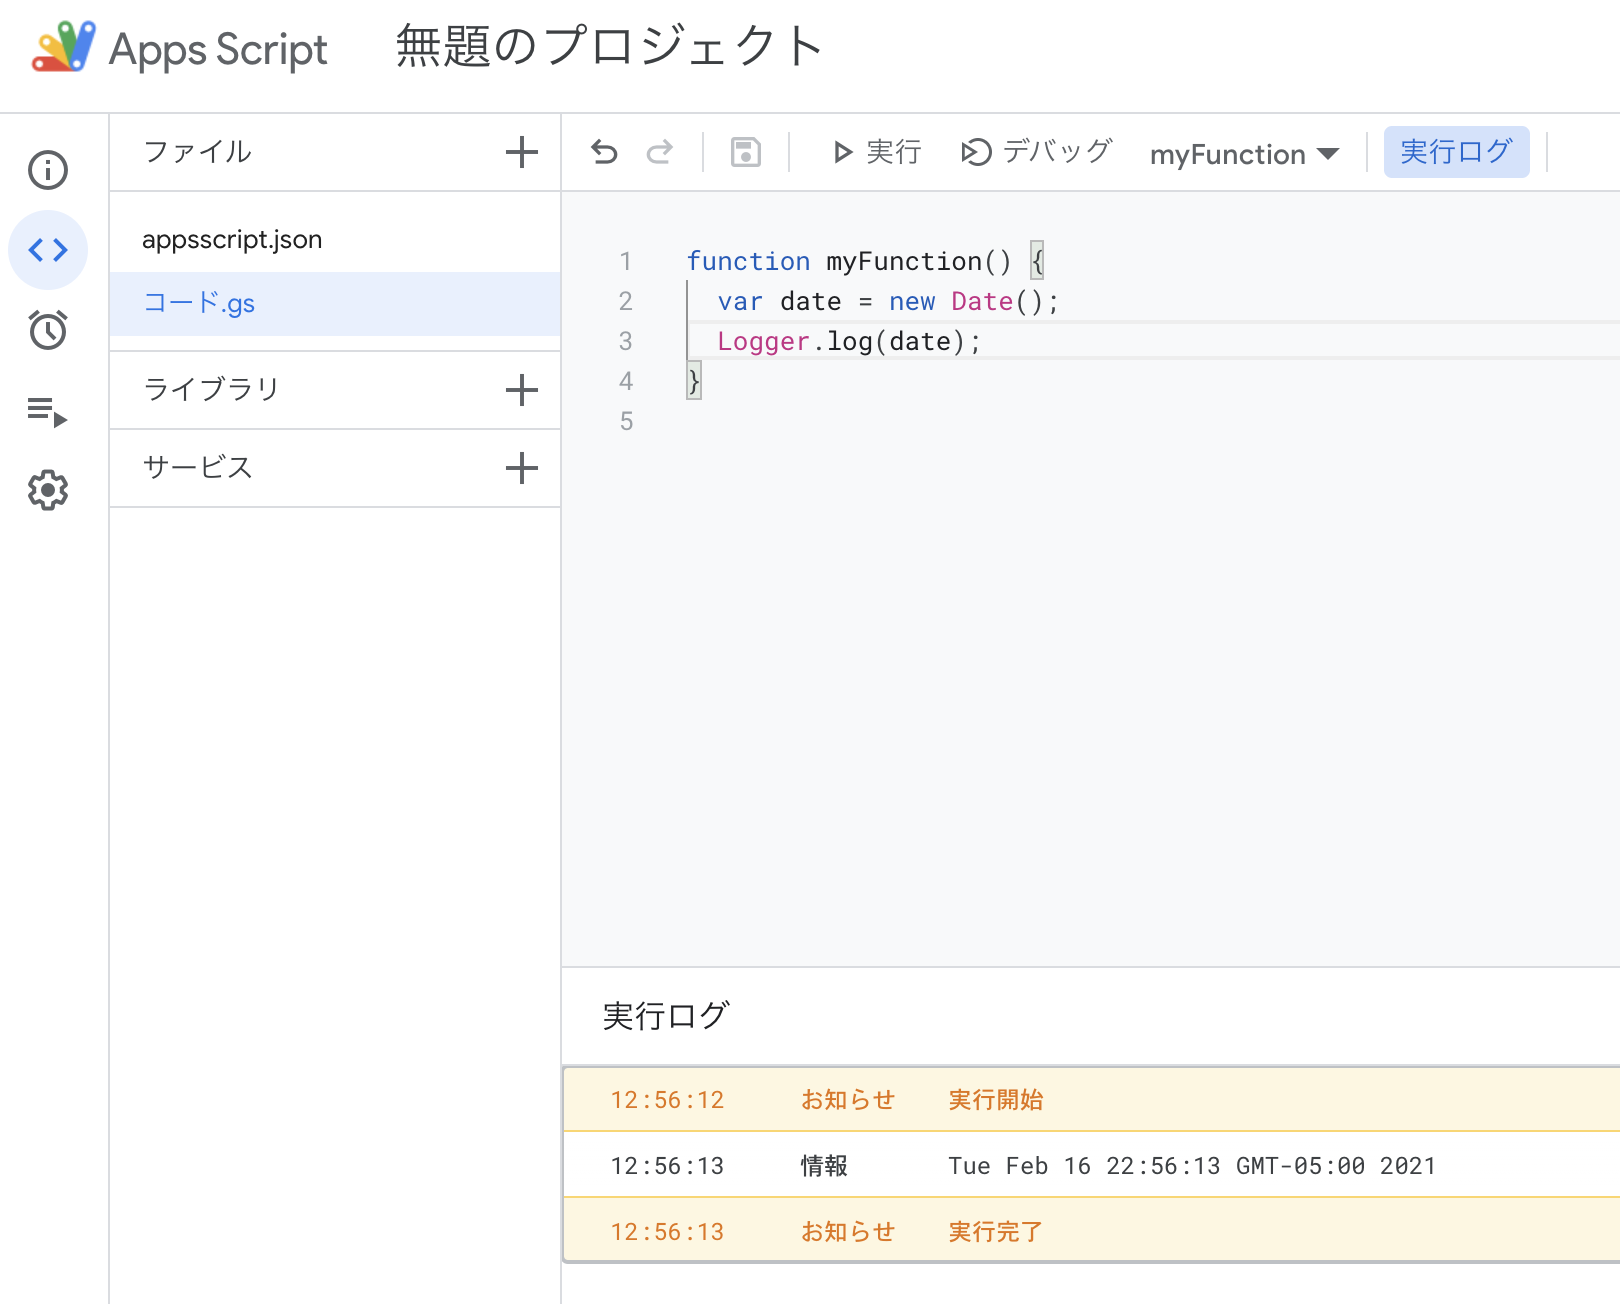Start debugging with デバッグ button
This screenshot has height=1304, width=1620.
(1037, 152)
